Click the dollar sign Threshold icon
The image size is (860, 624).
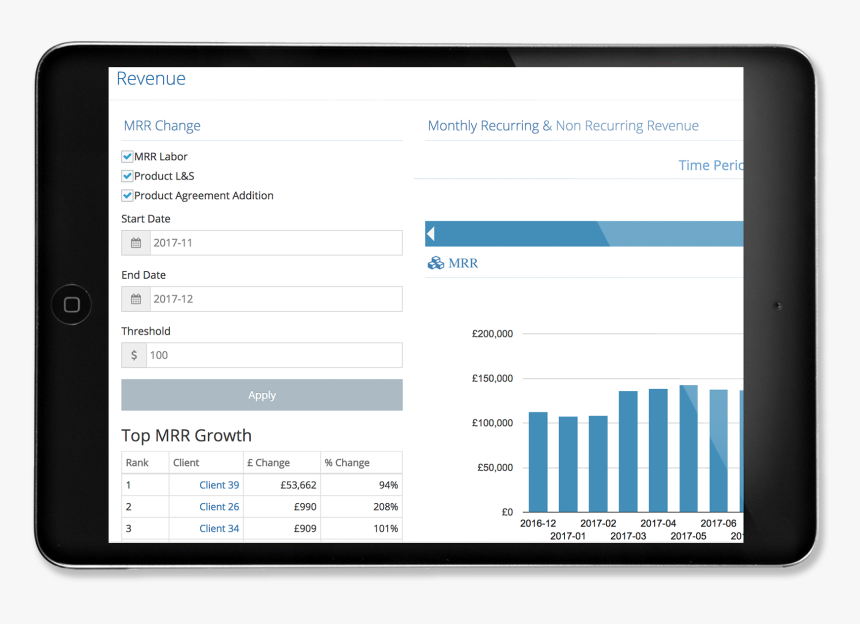pos(134,355)
